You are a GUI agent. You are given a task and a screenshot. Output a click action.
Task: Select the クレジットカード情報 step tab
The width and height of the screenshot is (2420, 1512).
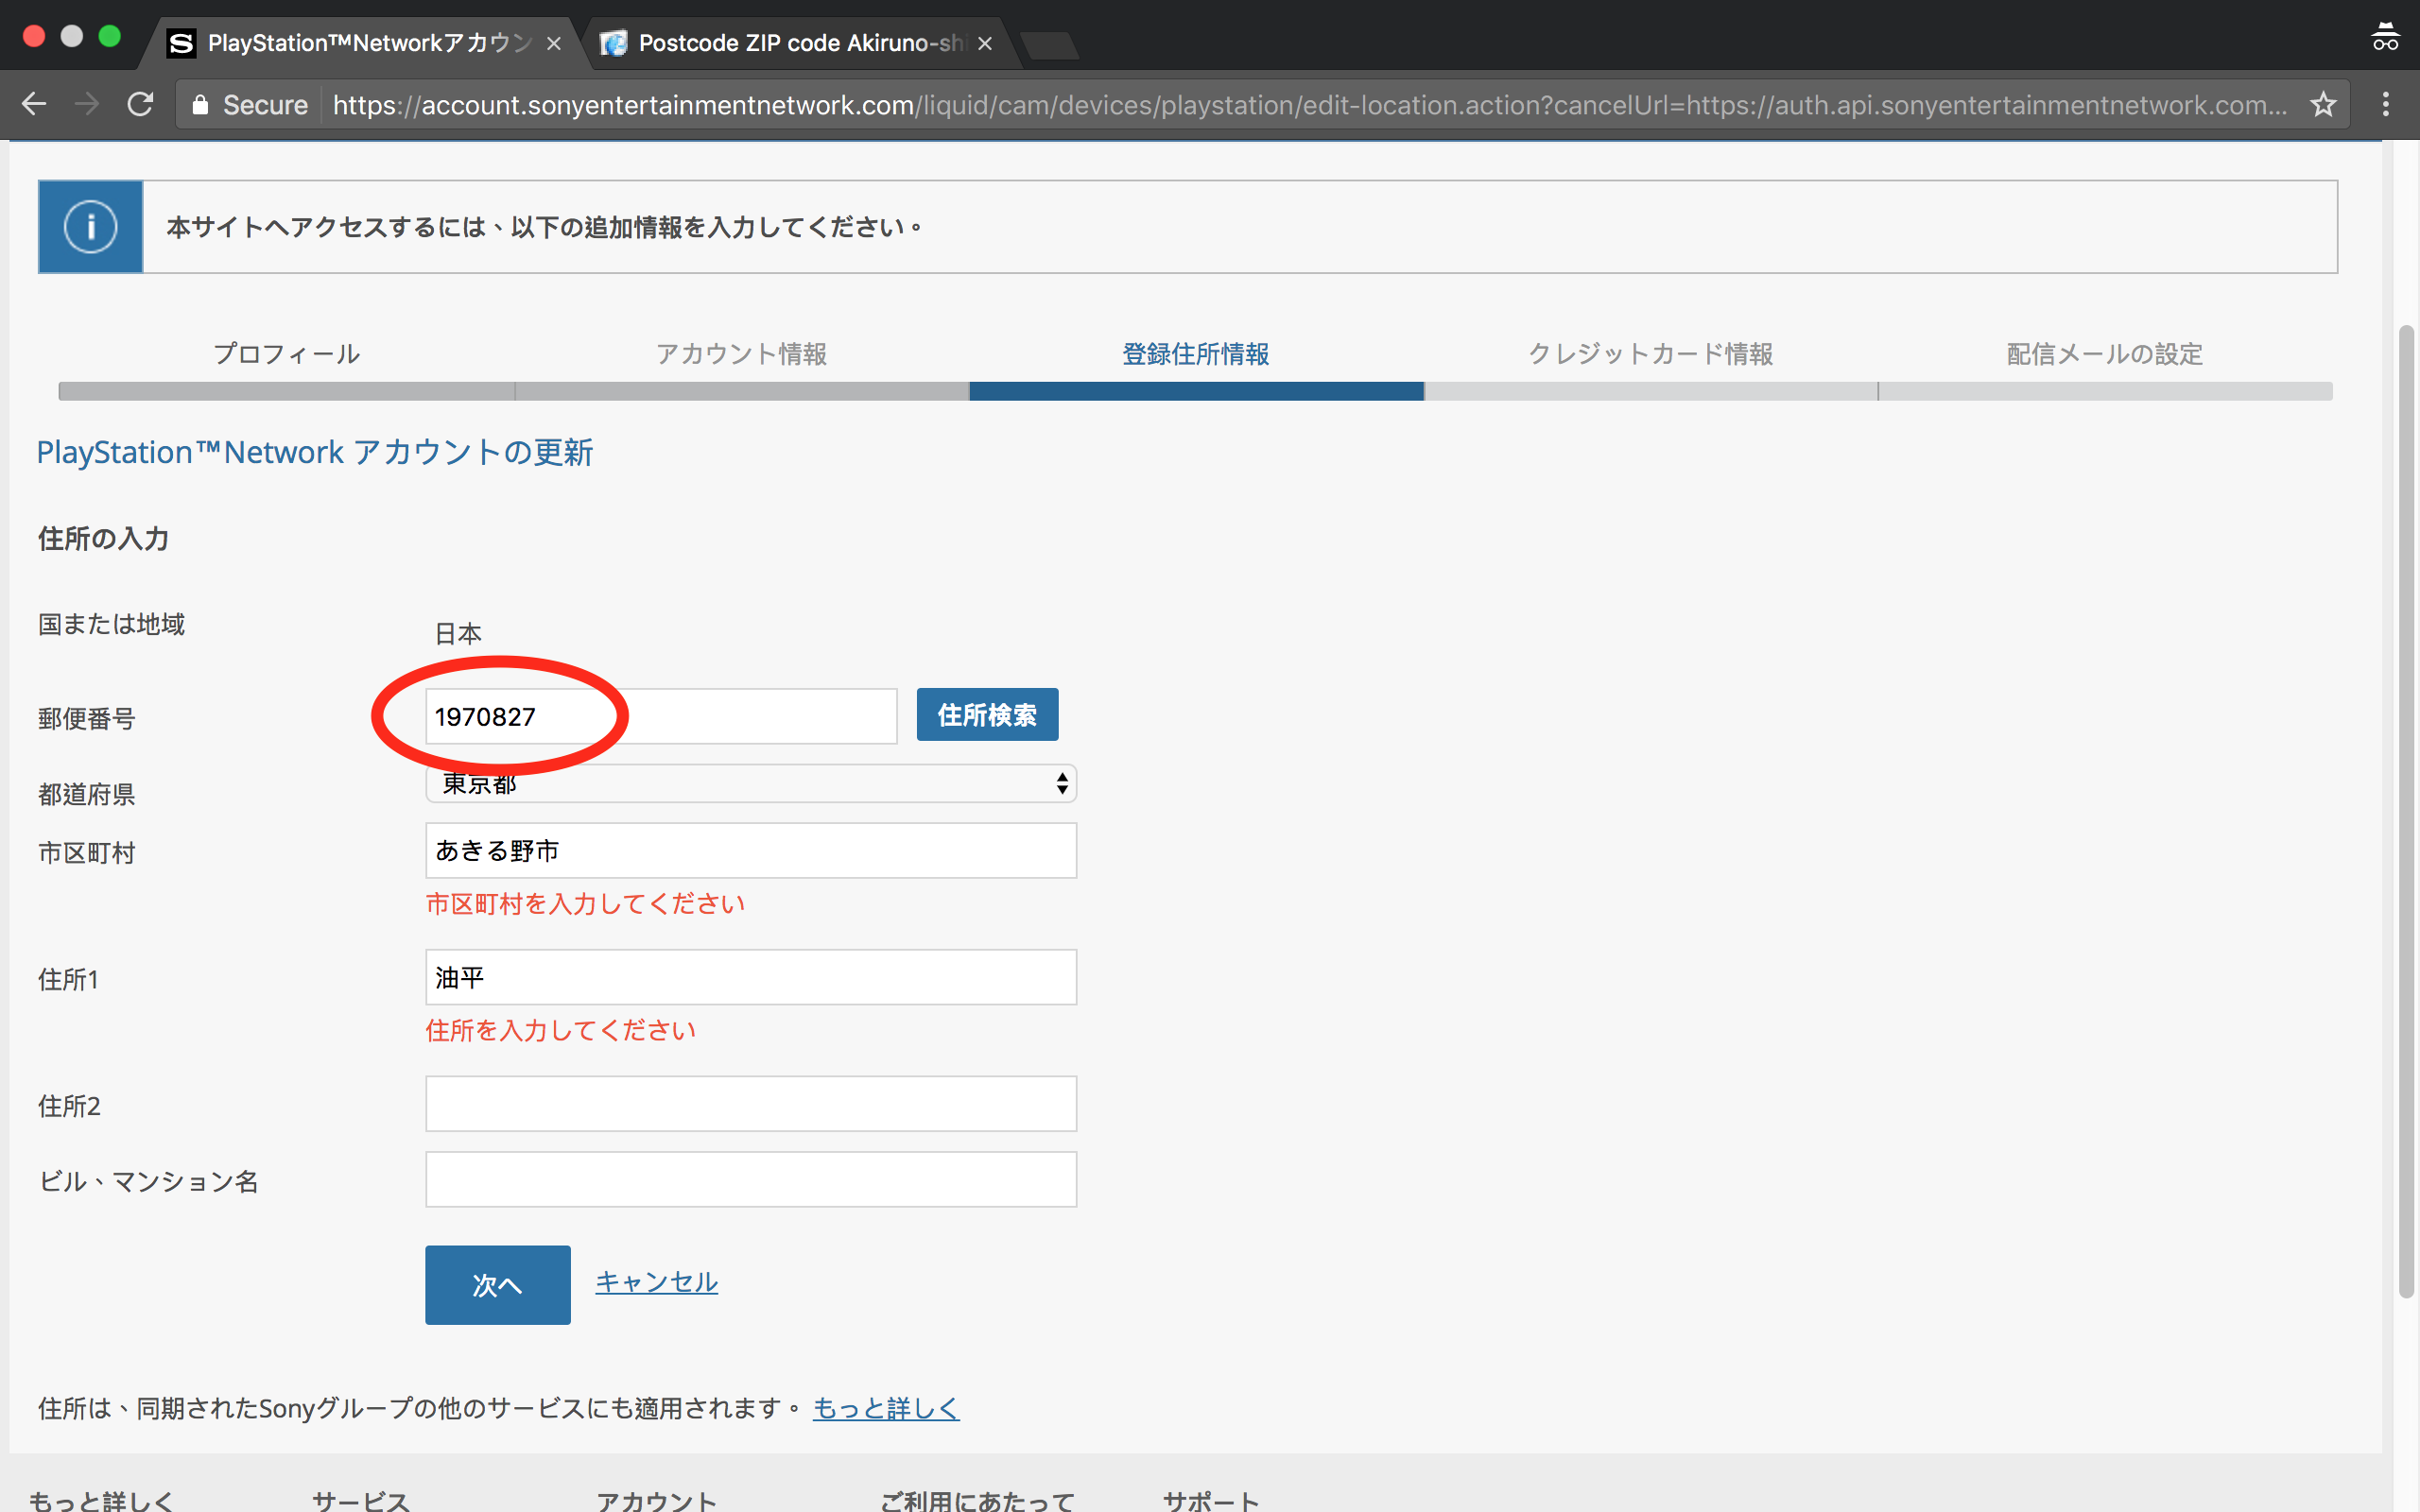tap(1650, 354)
